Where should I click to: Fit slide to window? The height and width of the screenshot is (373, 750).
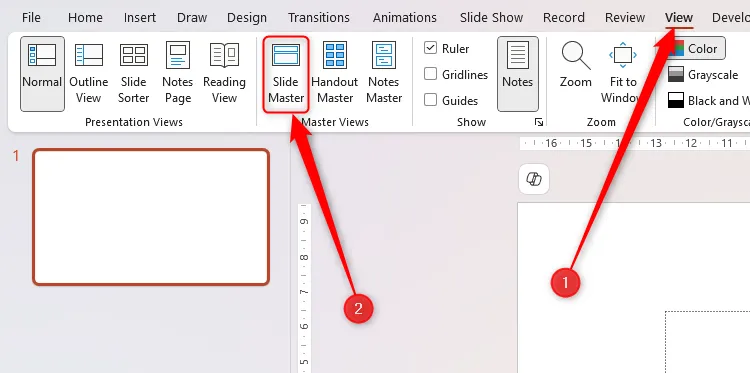coord(623,74)
